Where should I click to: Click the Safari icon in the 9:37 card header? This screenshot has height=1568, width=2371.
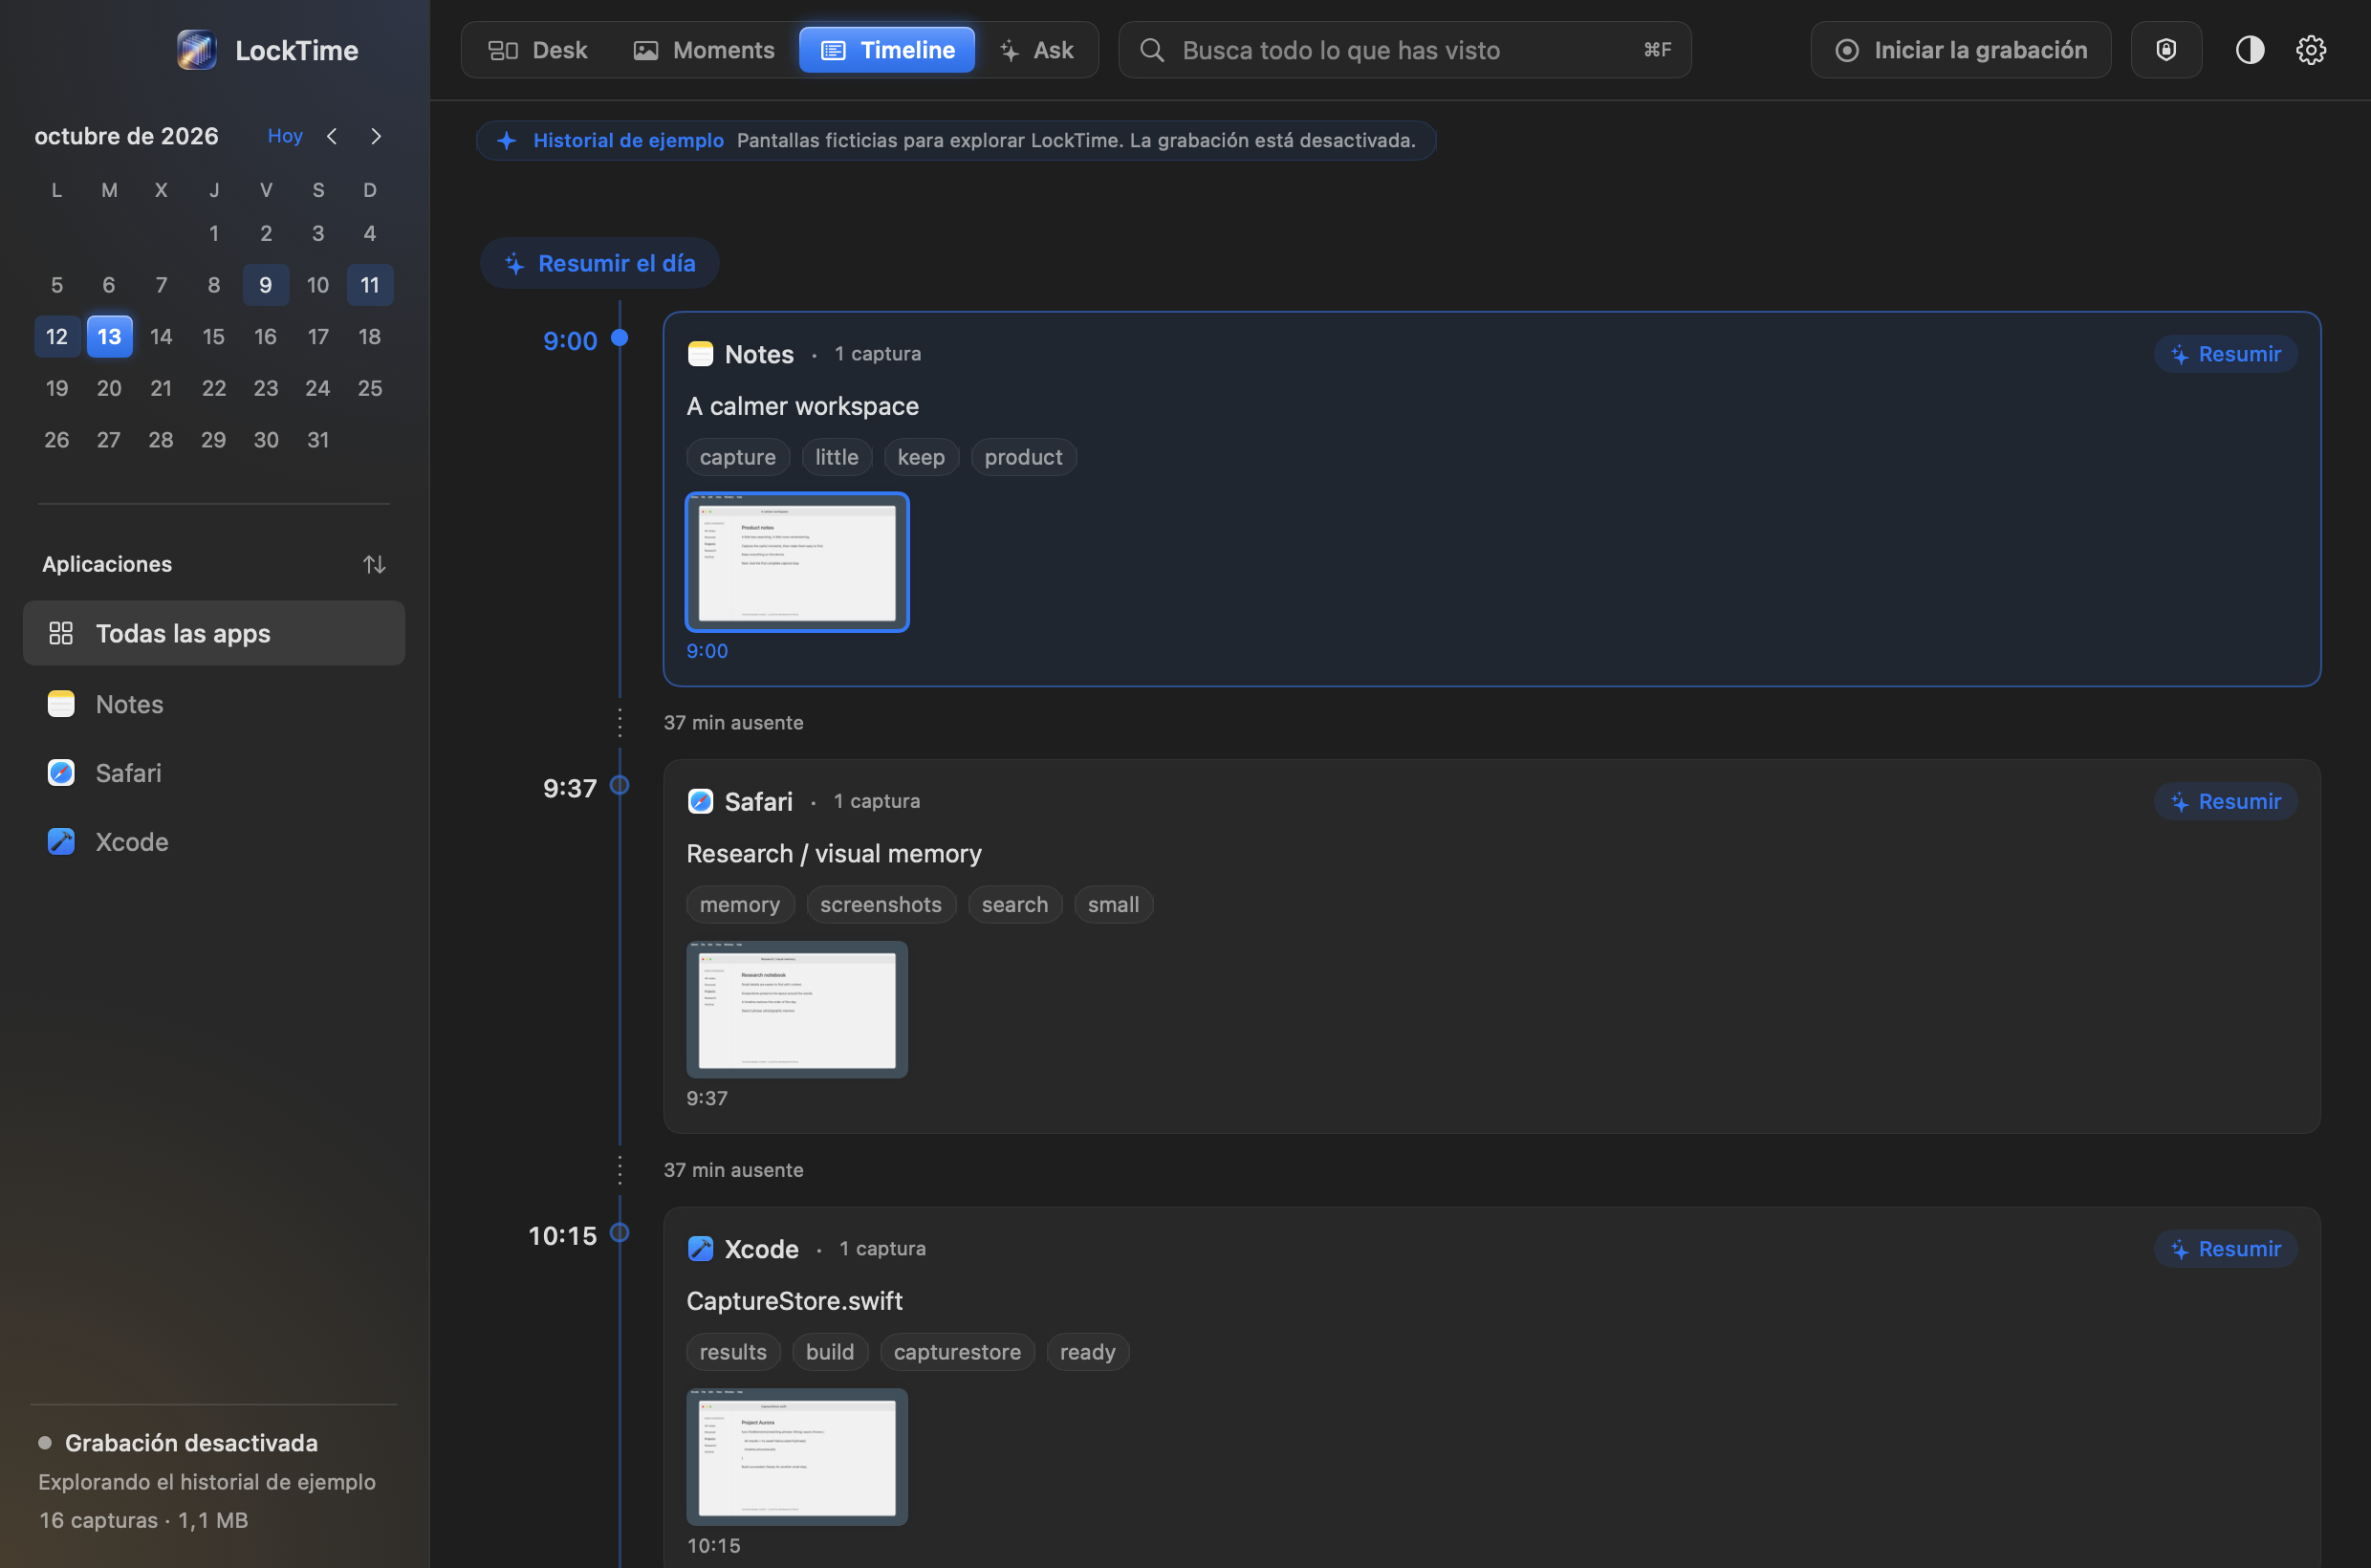click(x=700, y=801)
